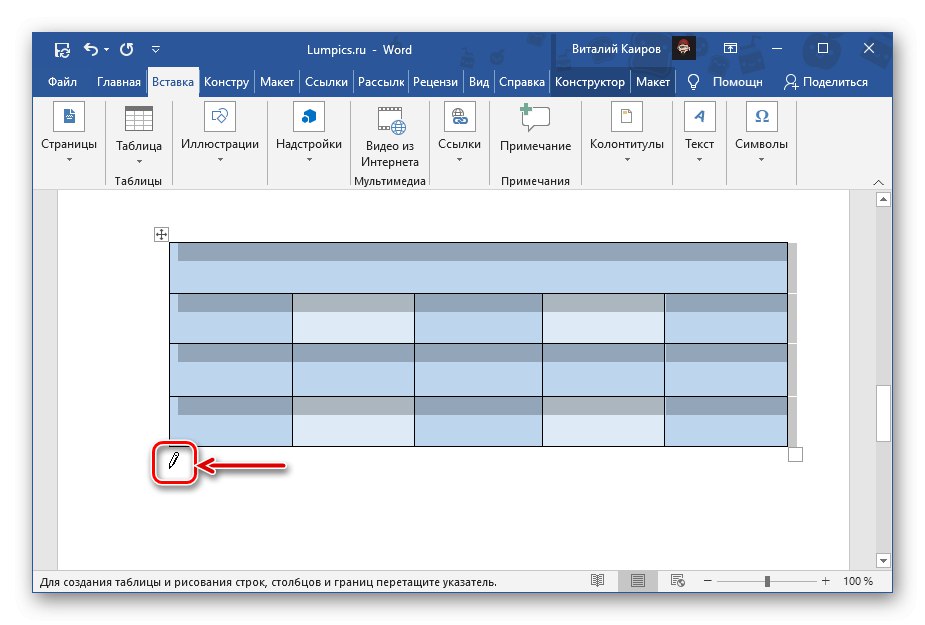Undo the last action
The height and width of the screenshot is (625, 925).
point(90,49)
